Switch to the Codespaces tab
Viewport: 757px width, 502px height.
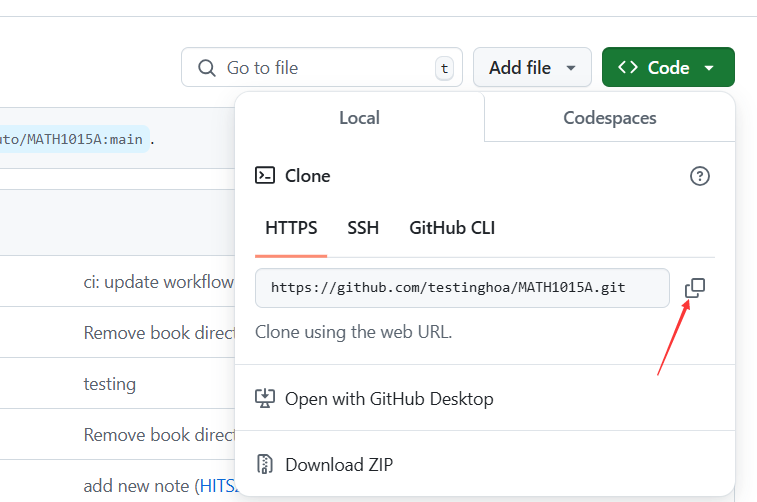tap(610, 118)
